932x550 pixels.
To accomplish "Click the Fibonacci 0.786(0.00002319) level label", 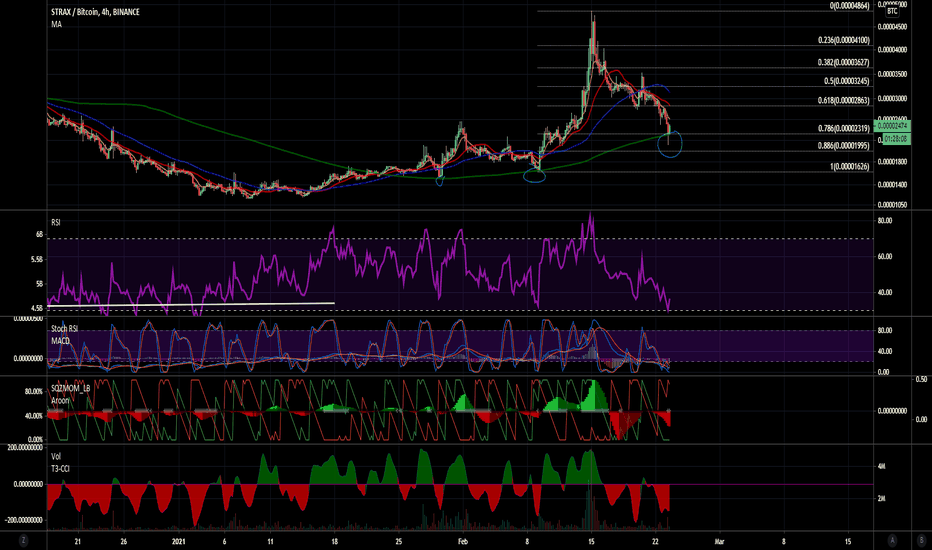I will coord(843,128).
